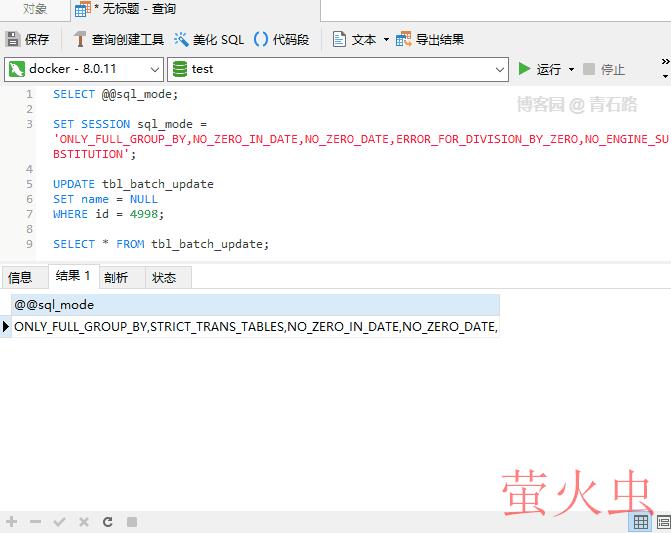
Task: Click the refresh icon in bottom bar
Action: (107, 522)
